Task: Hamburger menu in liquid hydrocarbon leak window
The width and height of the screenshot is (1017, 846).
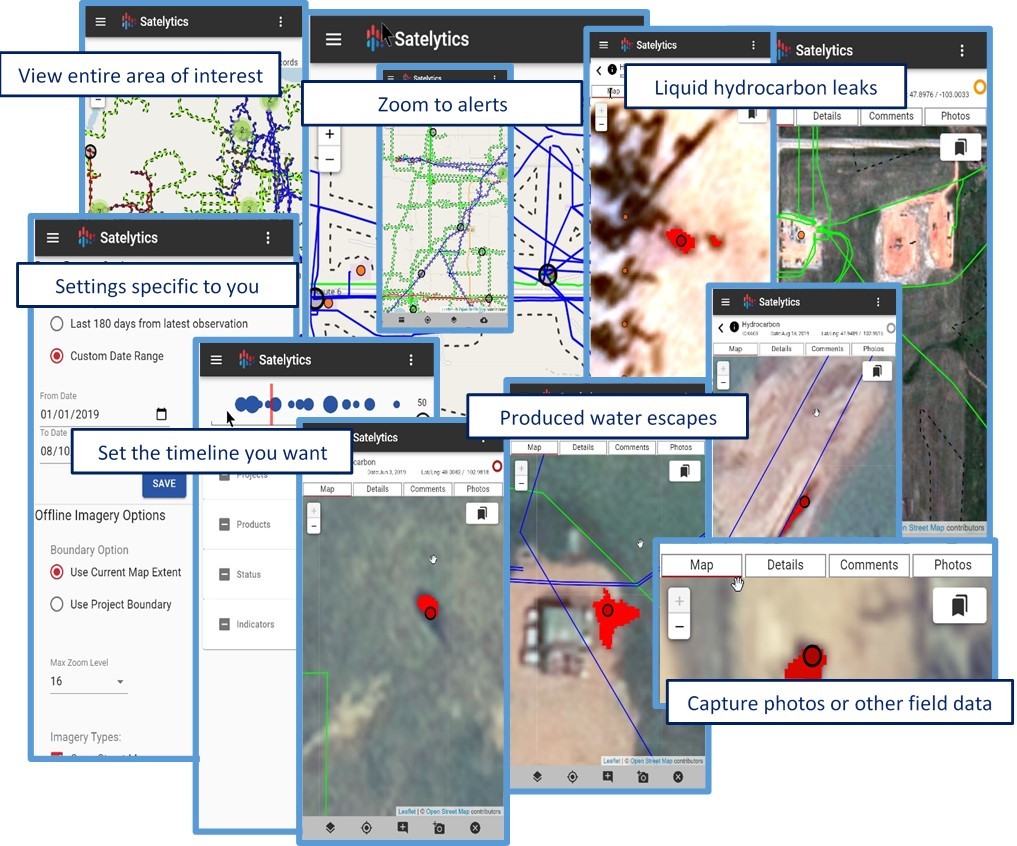Action: [603, 45]
